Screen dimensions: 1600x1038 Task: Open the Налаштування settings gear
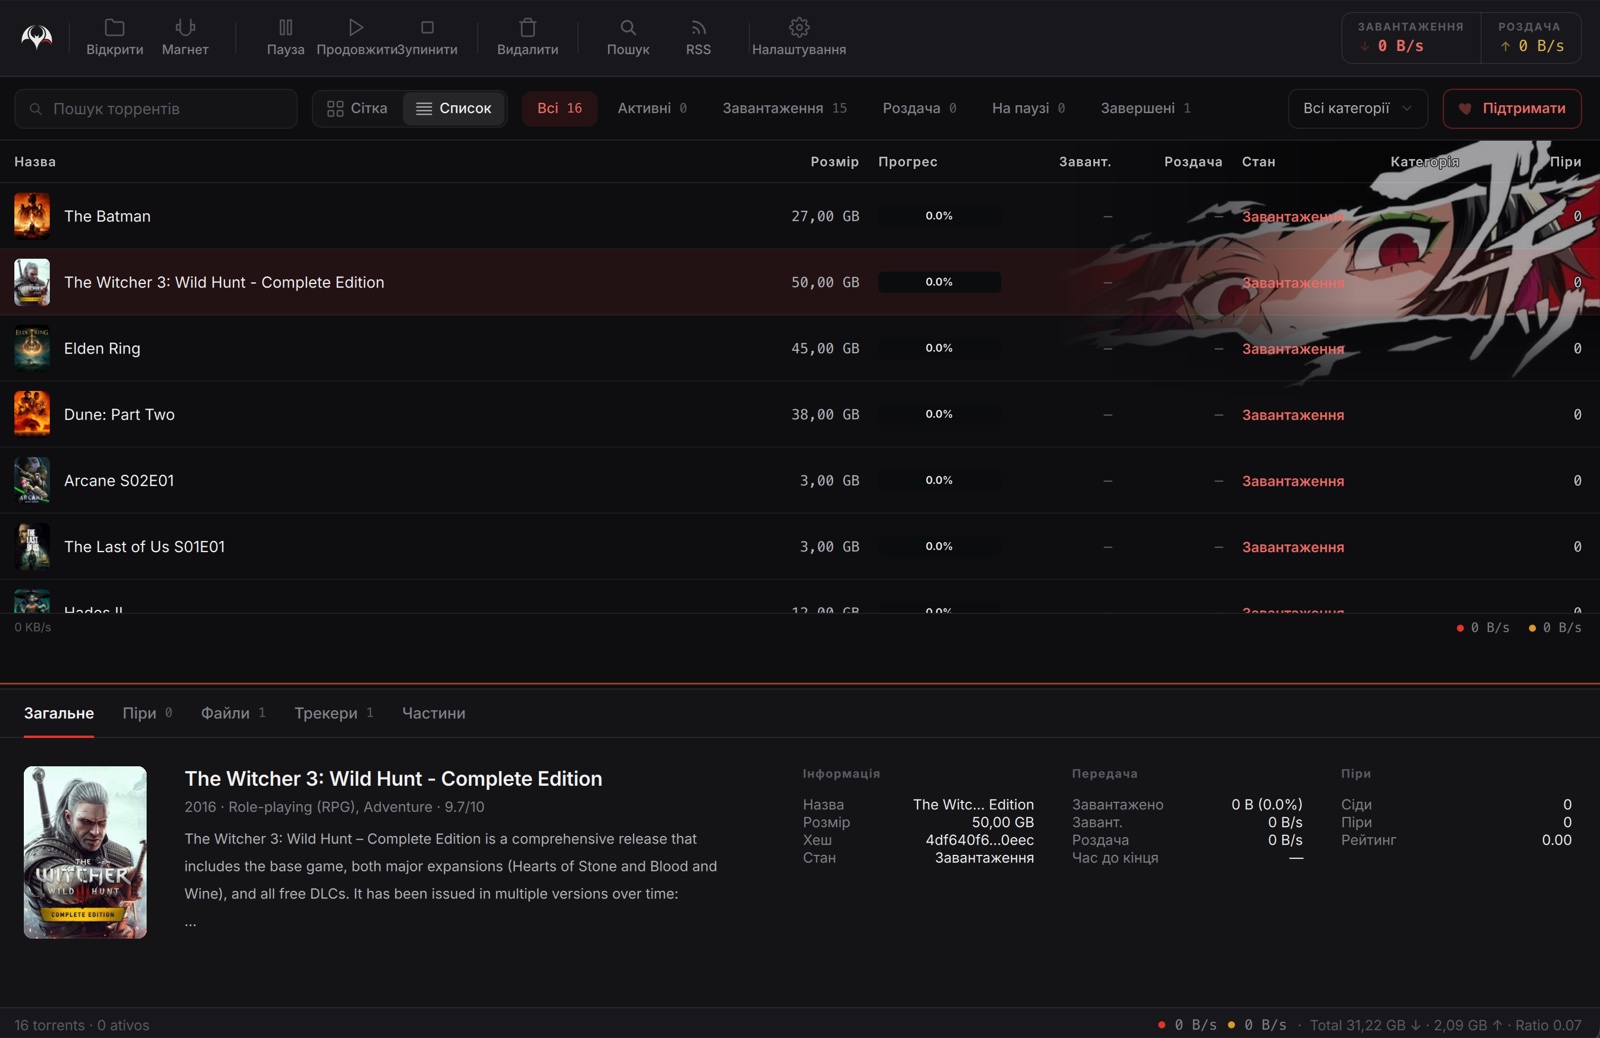[799, 37]
